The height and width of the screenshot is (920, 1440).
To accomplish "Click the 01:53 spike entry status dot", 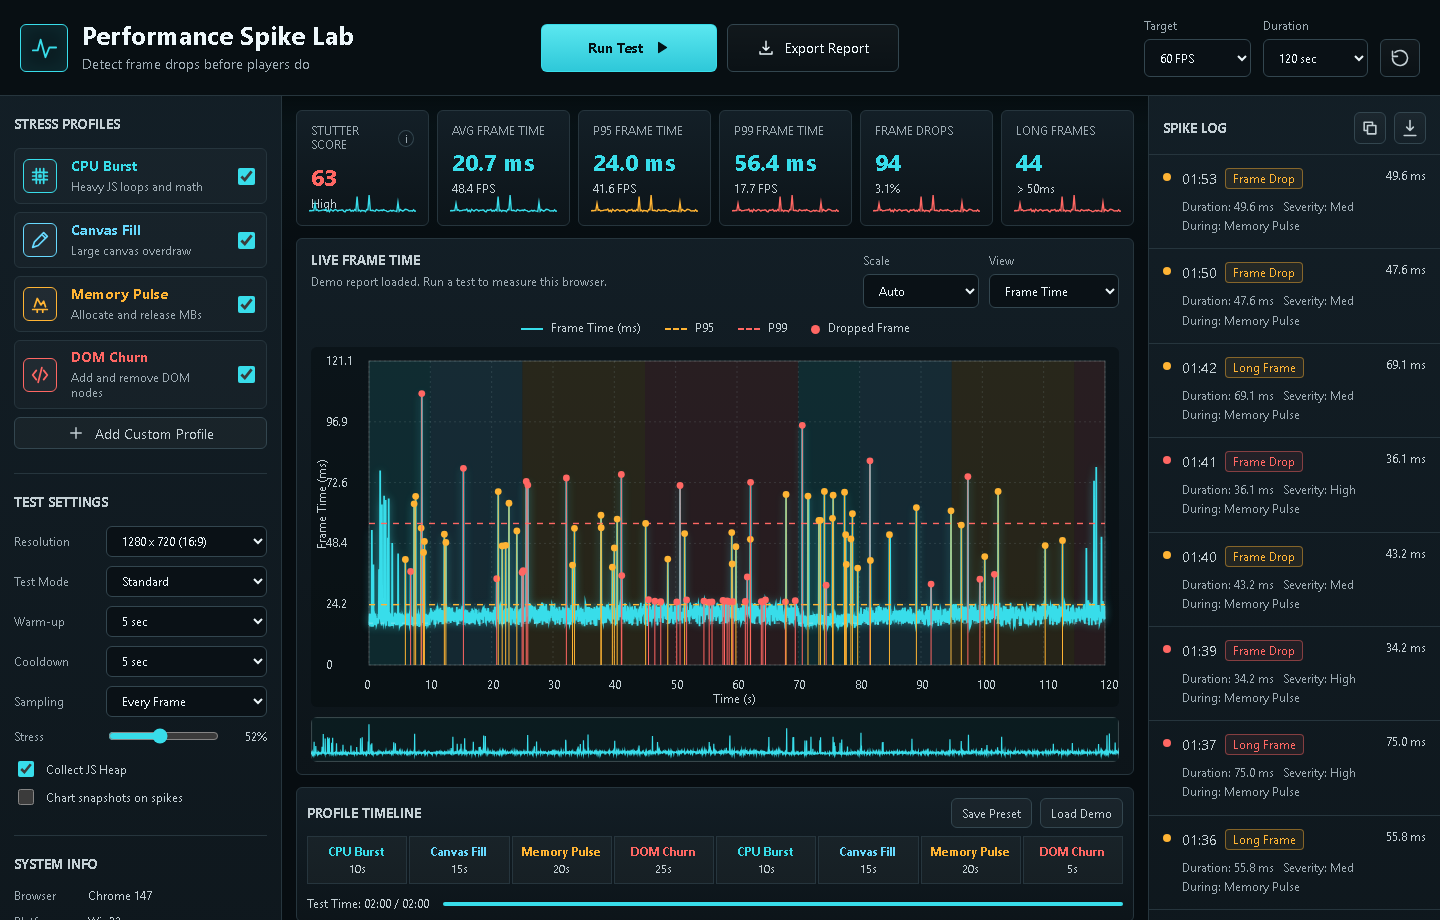I will point(1167,178).
